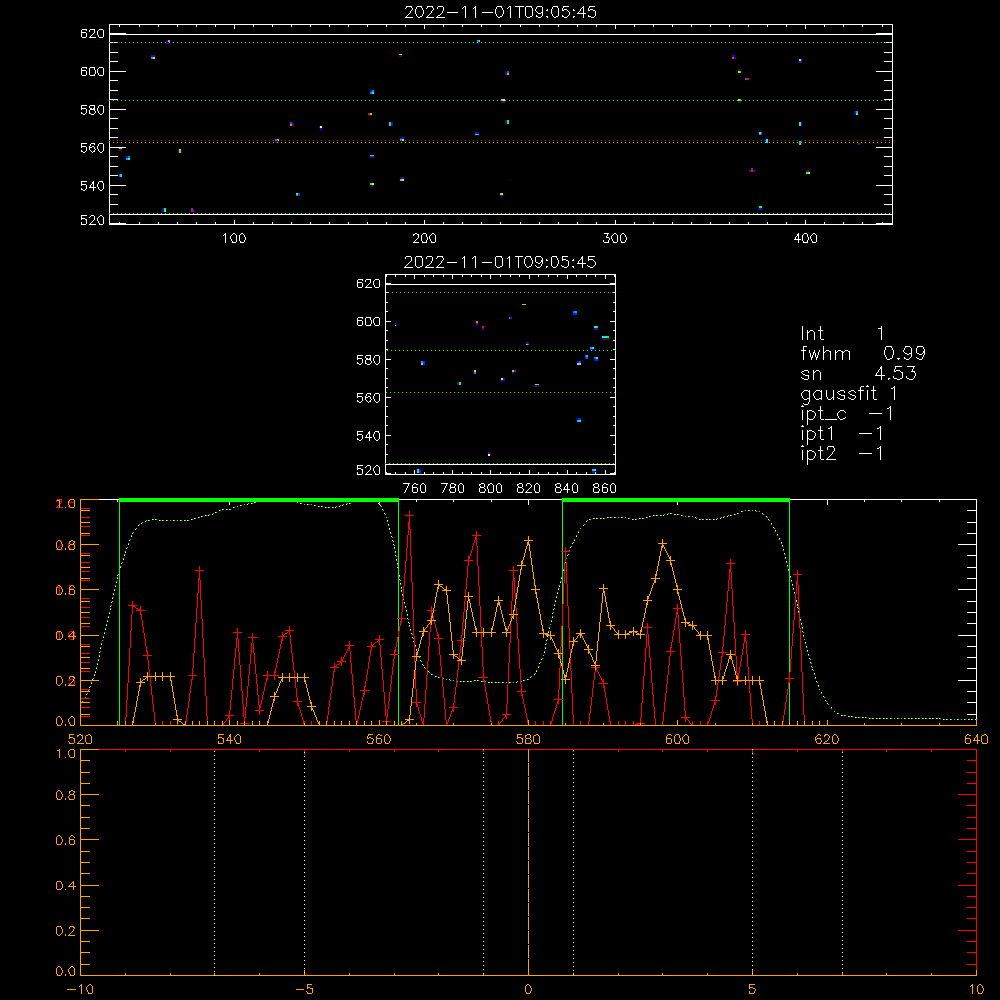This screenshot has height=1000, width=1000.
Task: Click x-axis label 760 on small scatter plot
Action: click(415, 489)
